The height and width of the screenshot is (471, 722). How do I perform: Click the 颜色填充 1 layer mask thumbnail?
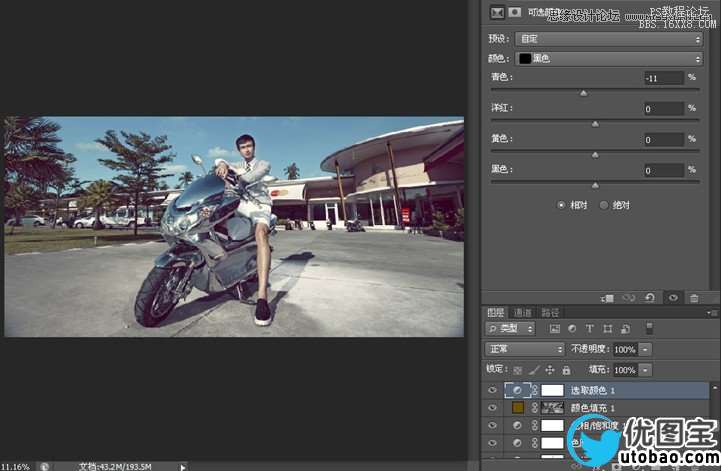pos(552,407)
